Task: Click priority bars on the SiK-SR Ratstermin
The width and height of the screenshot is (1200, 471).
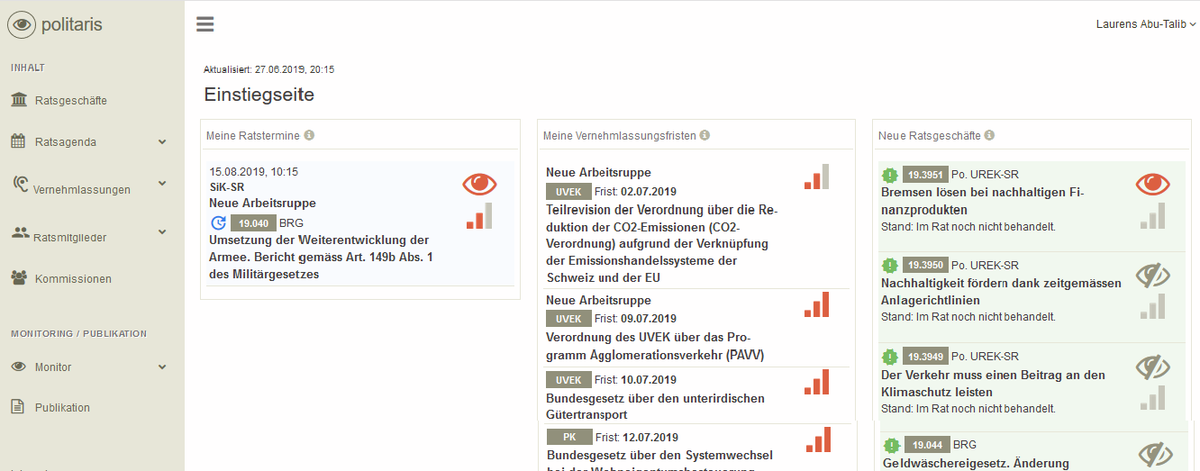Action: tap(480, 216)
